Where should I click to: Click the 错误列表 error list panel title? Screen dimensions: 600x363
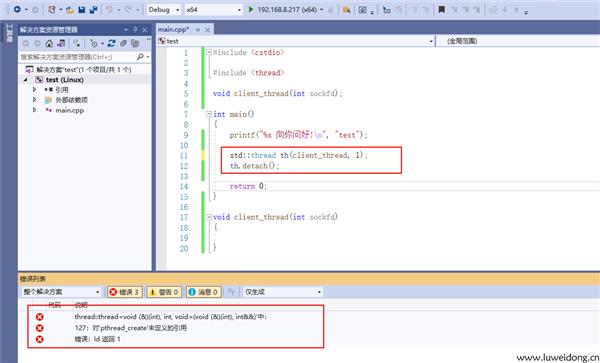point(33,279)
